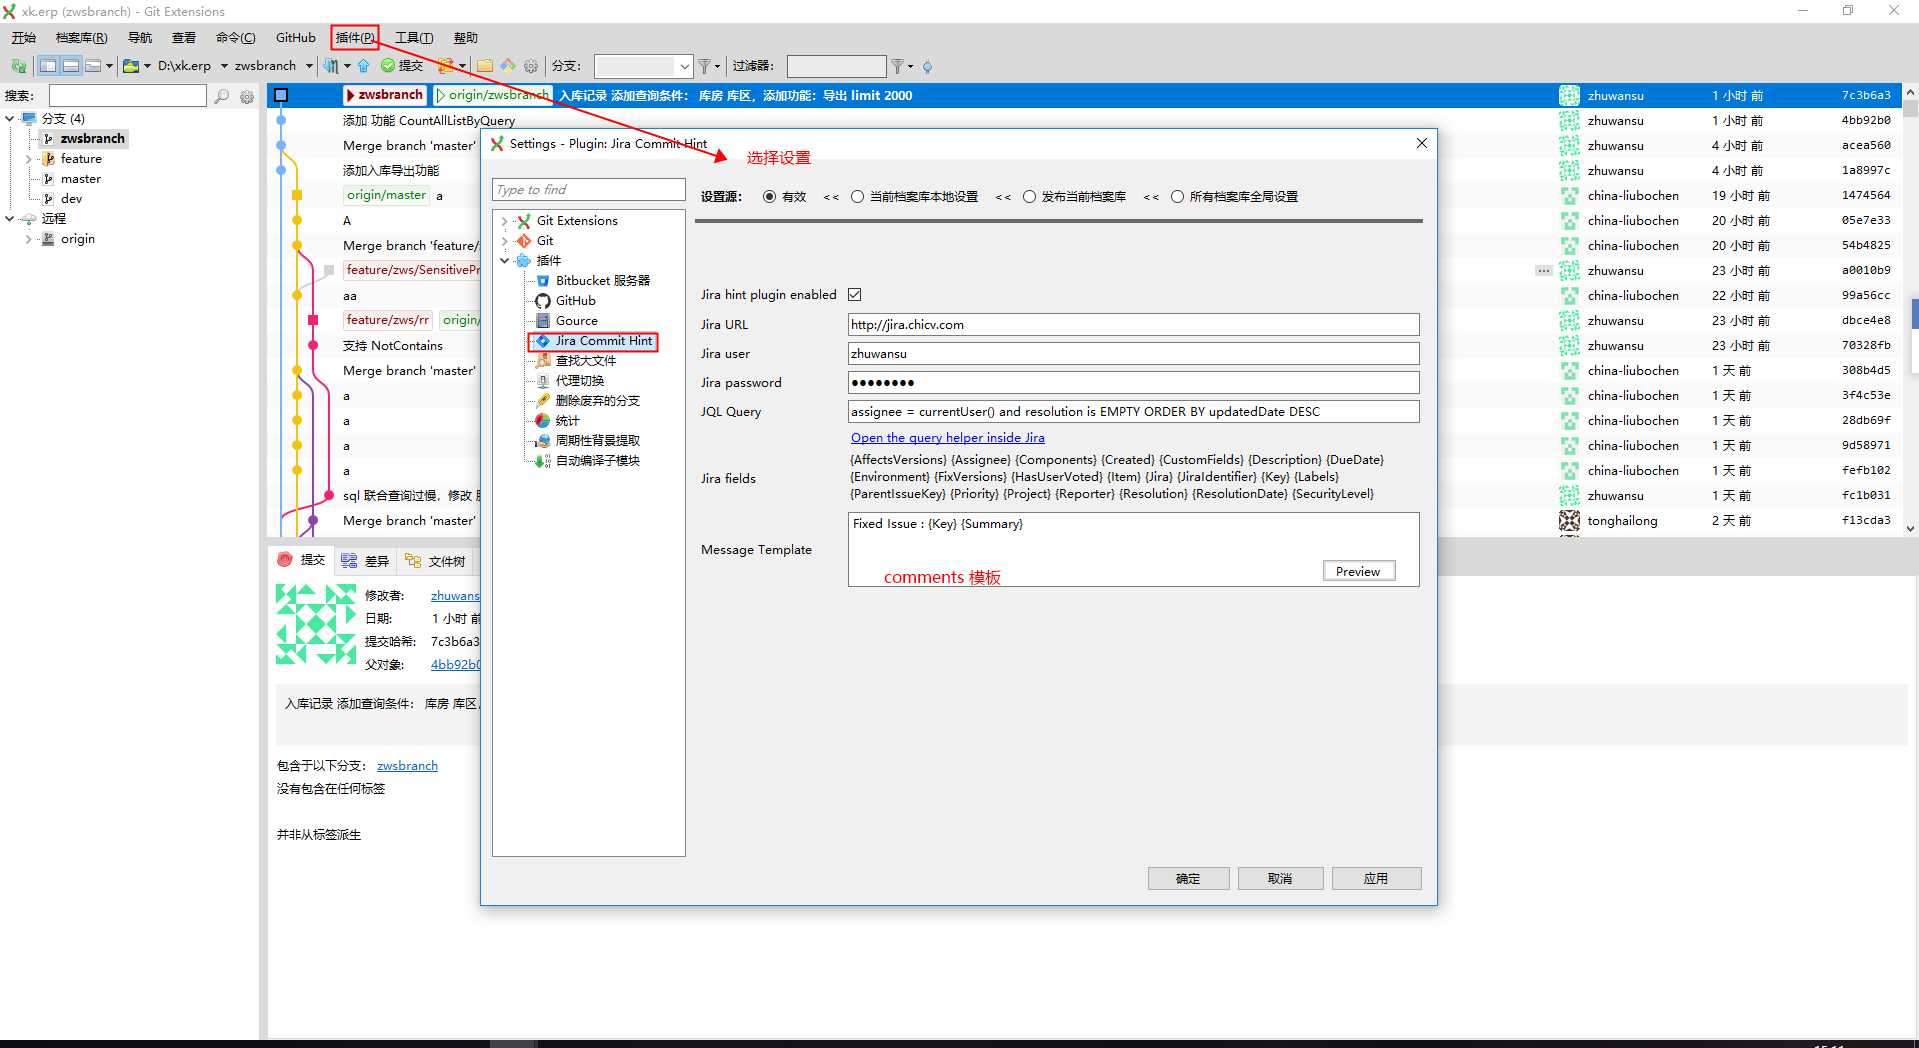Click the pull/fetch icon in toolbar
This screenshot has height=1048, width=1919.
point(330,66)
